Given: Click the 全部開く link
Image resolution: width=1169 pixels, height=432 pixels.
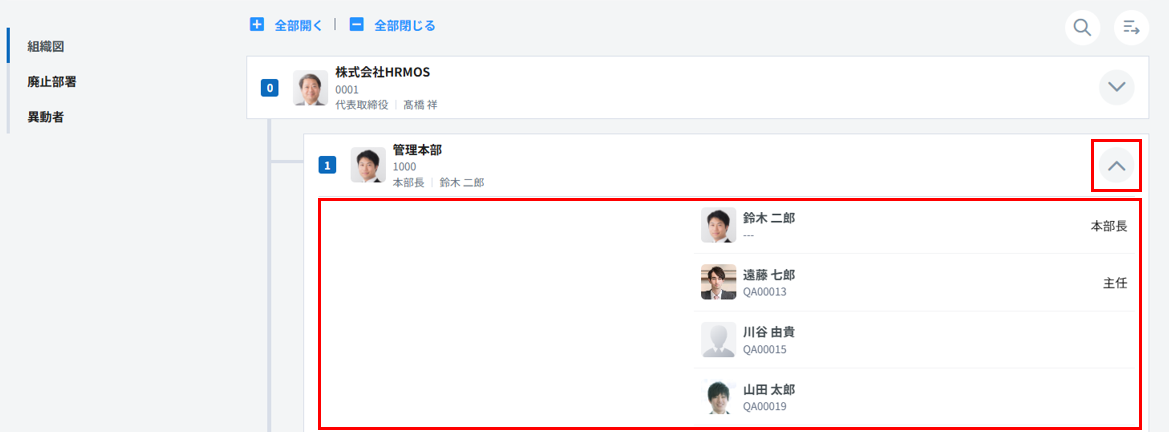Looking at the screenshot, I should click(298, 25).
